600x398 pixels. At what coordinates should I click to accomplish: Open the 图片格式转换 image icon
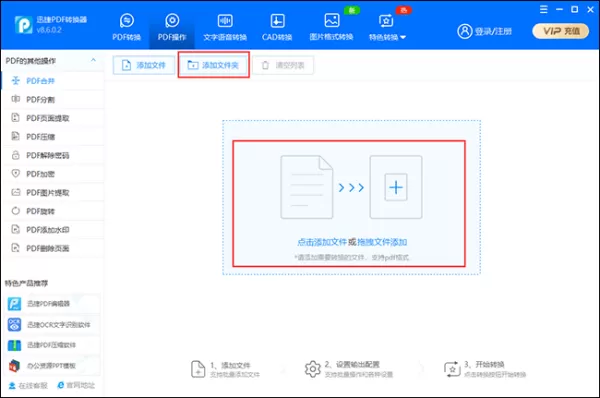[x=331, y=20]
